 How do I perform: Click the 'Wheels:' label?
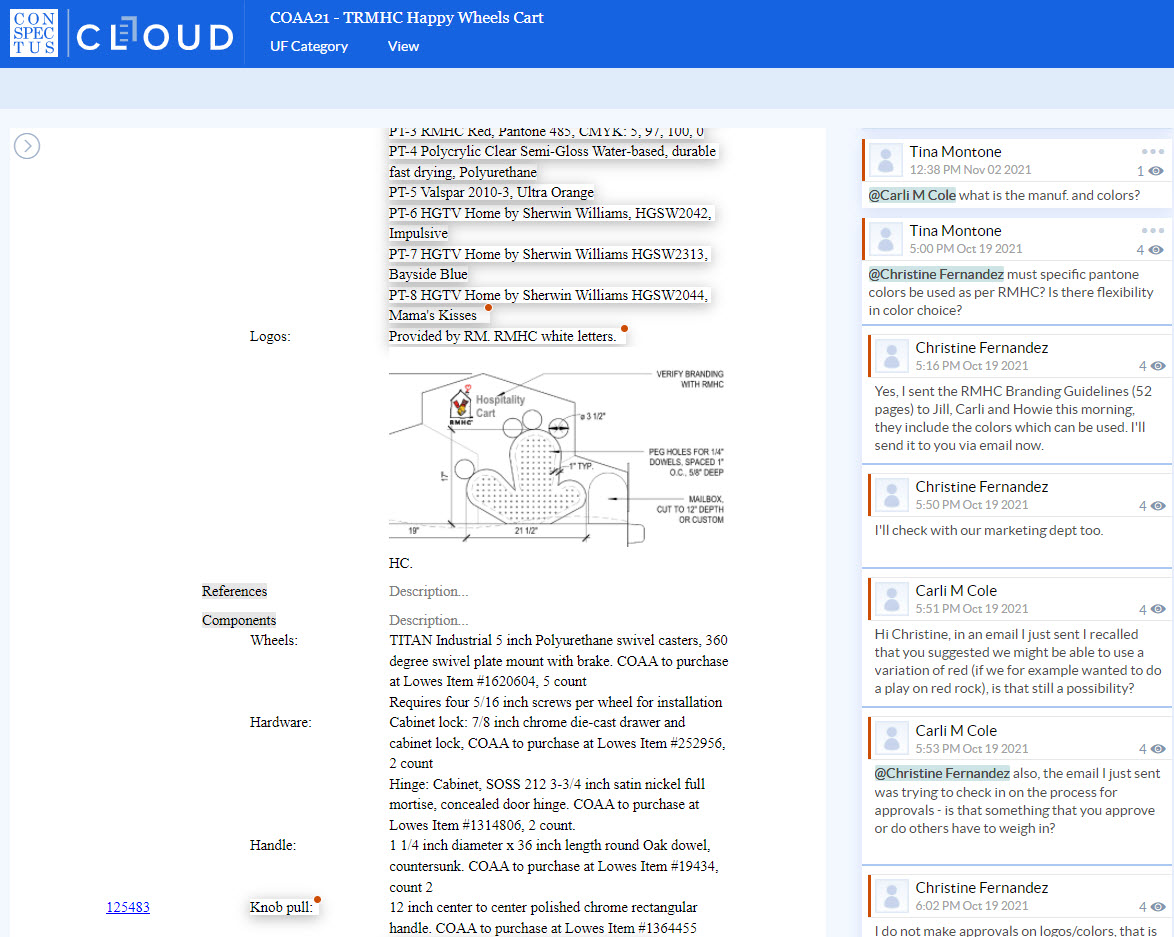pyautogui.click(x=274, y=640)
